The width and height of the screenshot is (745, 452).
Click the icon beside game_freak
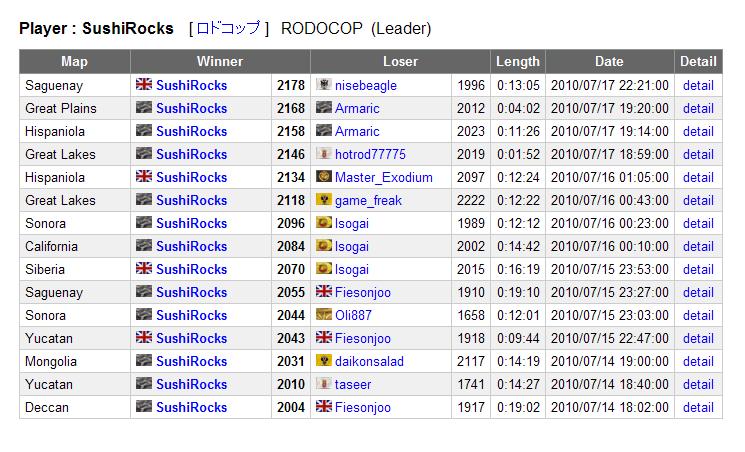[323, 200]
